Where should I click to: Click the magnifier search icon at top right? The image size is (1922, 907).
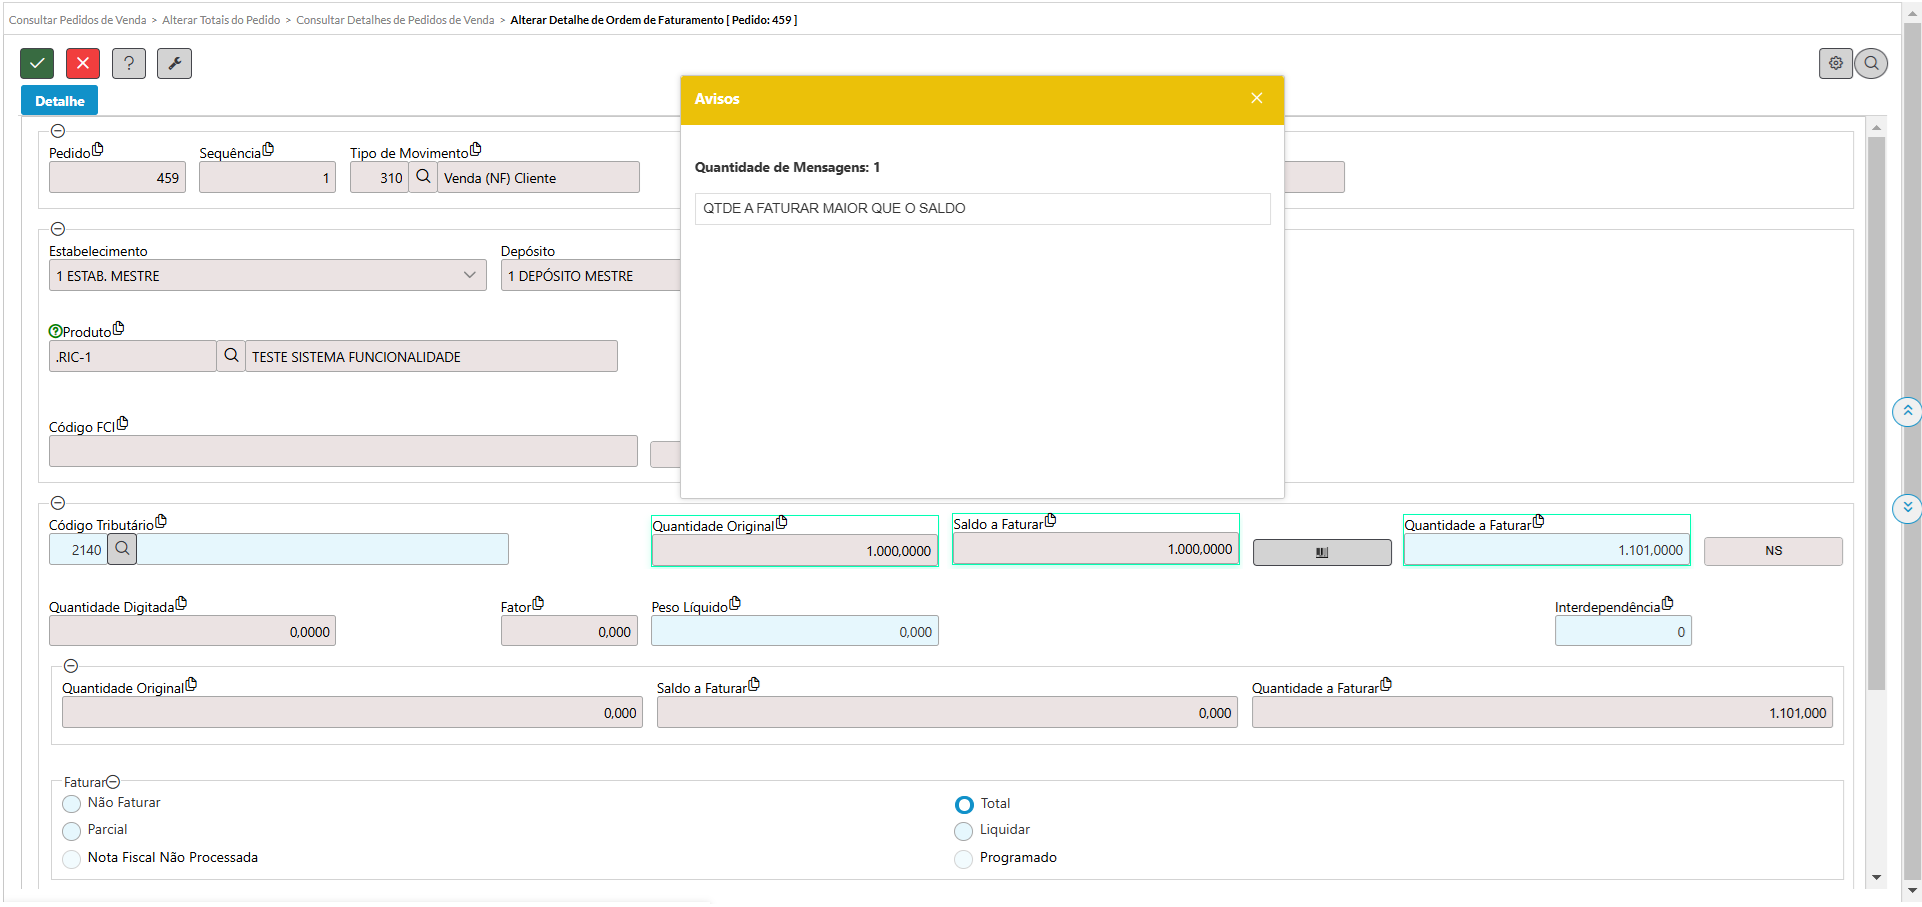tap(1871, 63)
